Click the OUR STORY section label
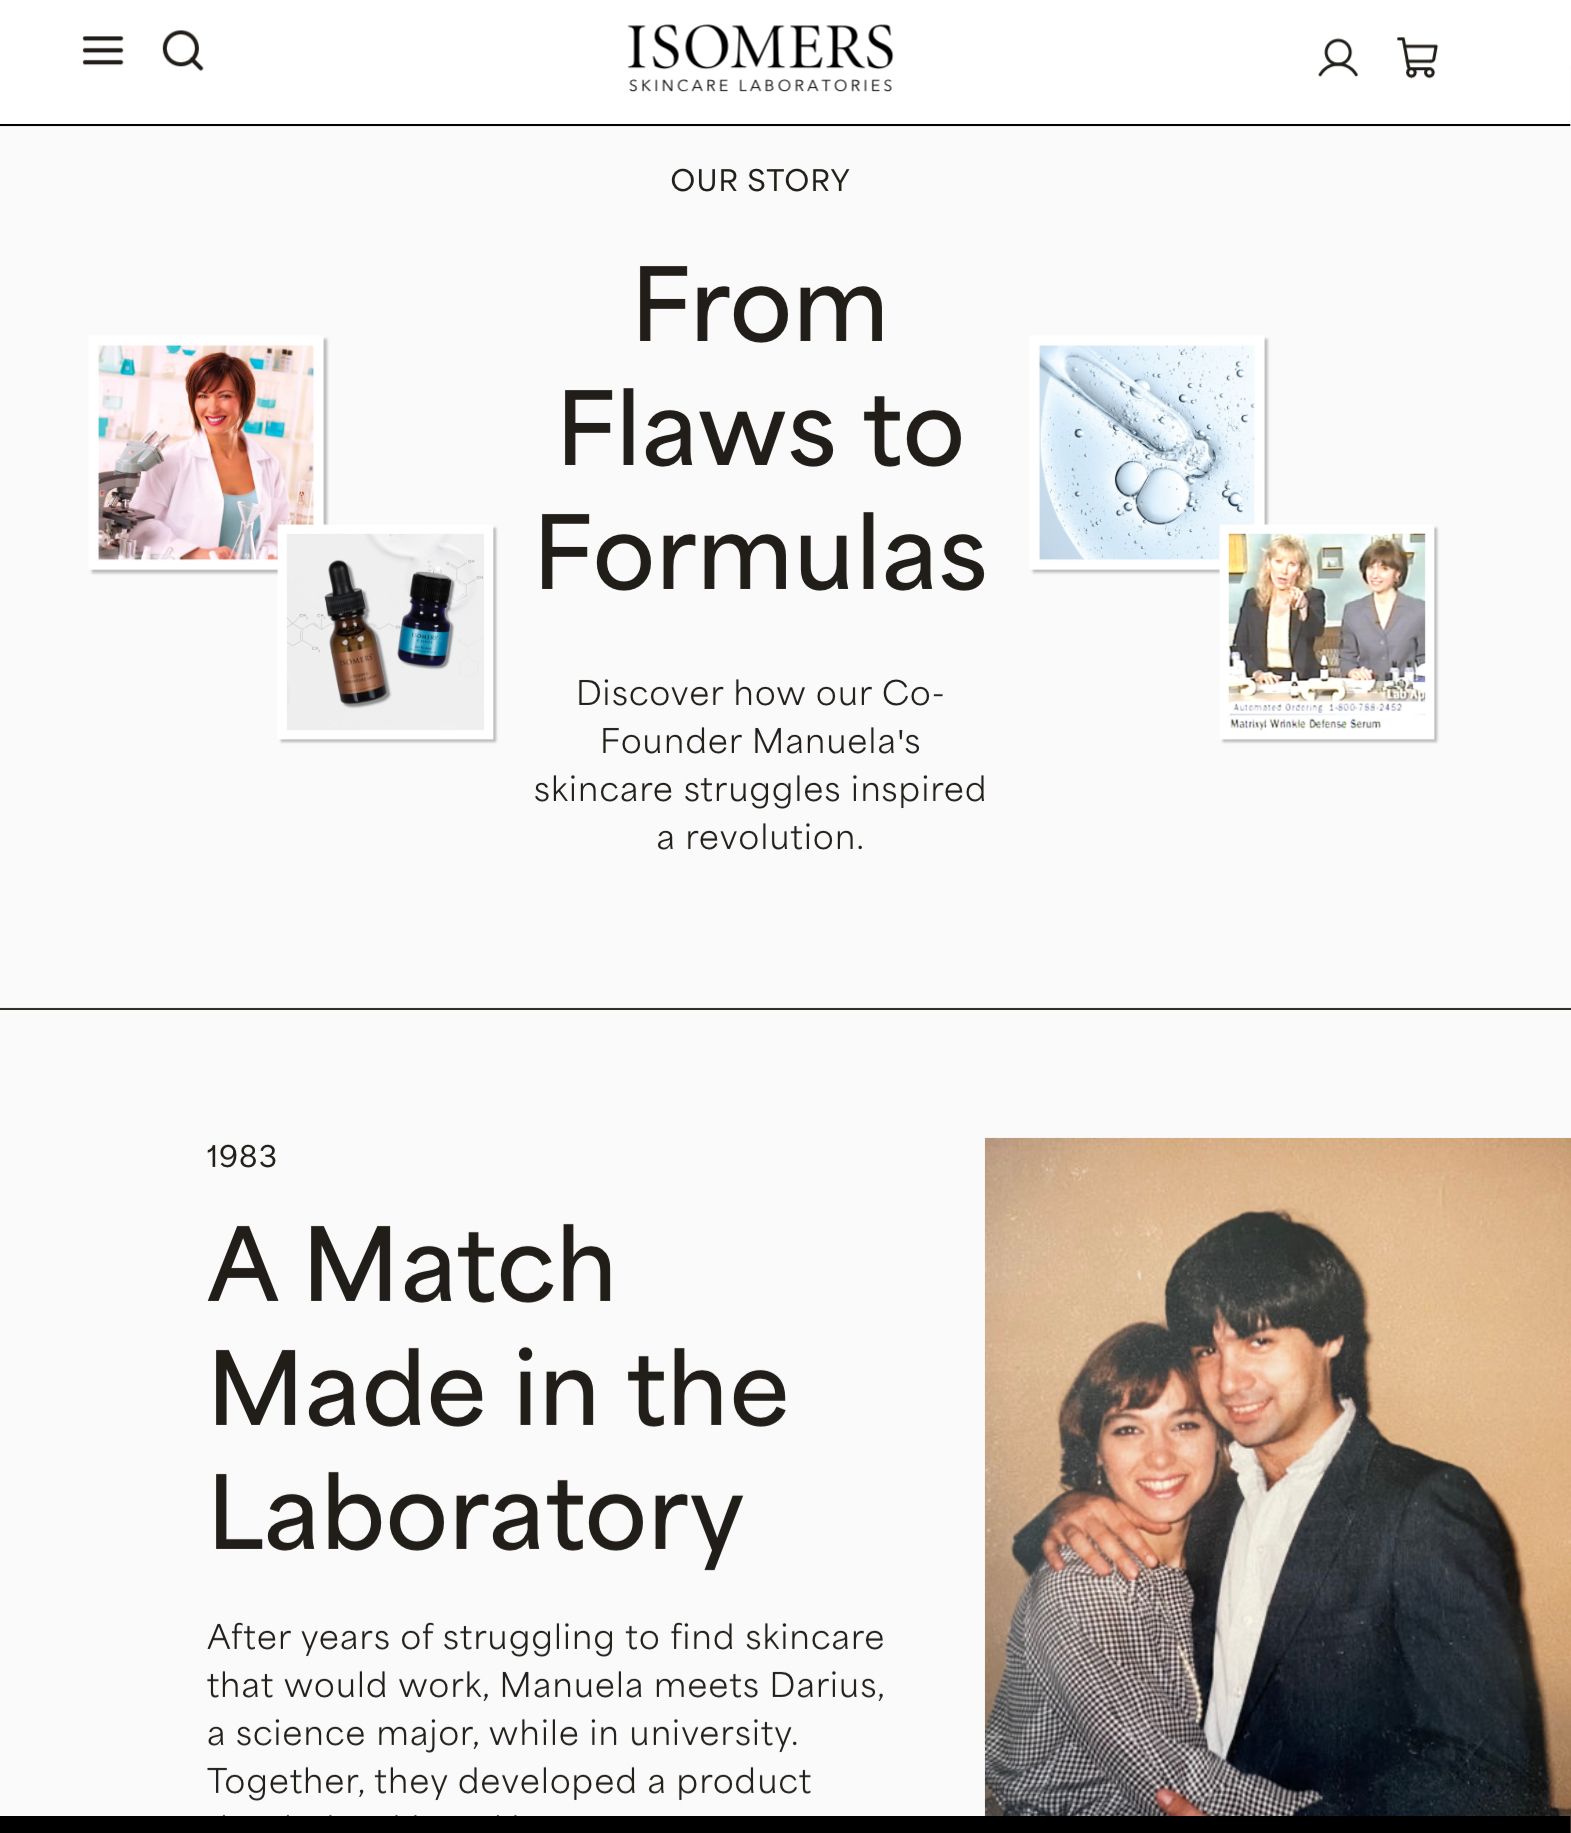Viewport: 1571px width, 1833px height. point(760,180)
